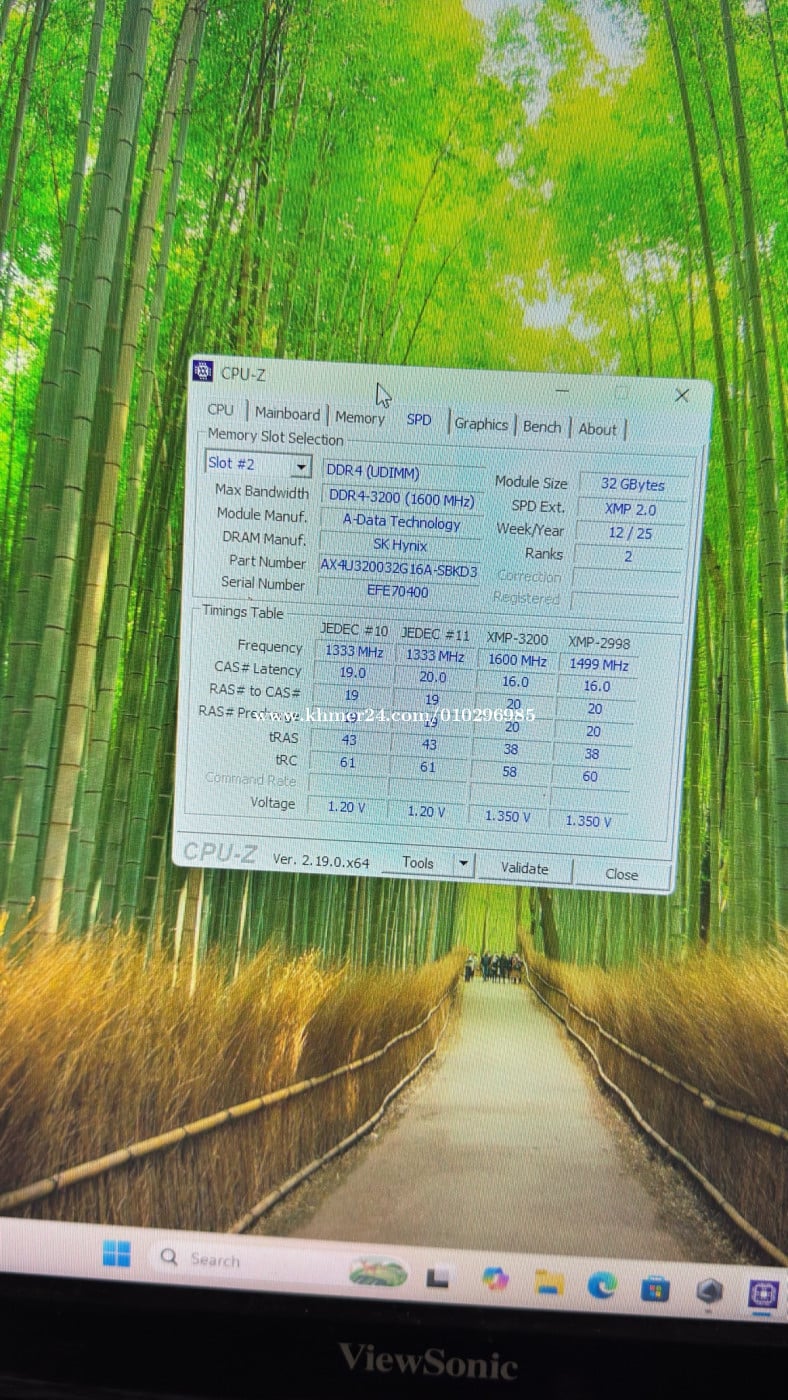Click the XMP 2.0 SPD Ext. value
This screenshot has height=1400, width=788.
[631, 509]
